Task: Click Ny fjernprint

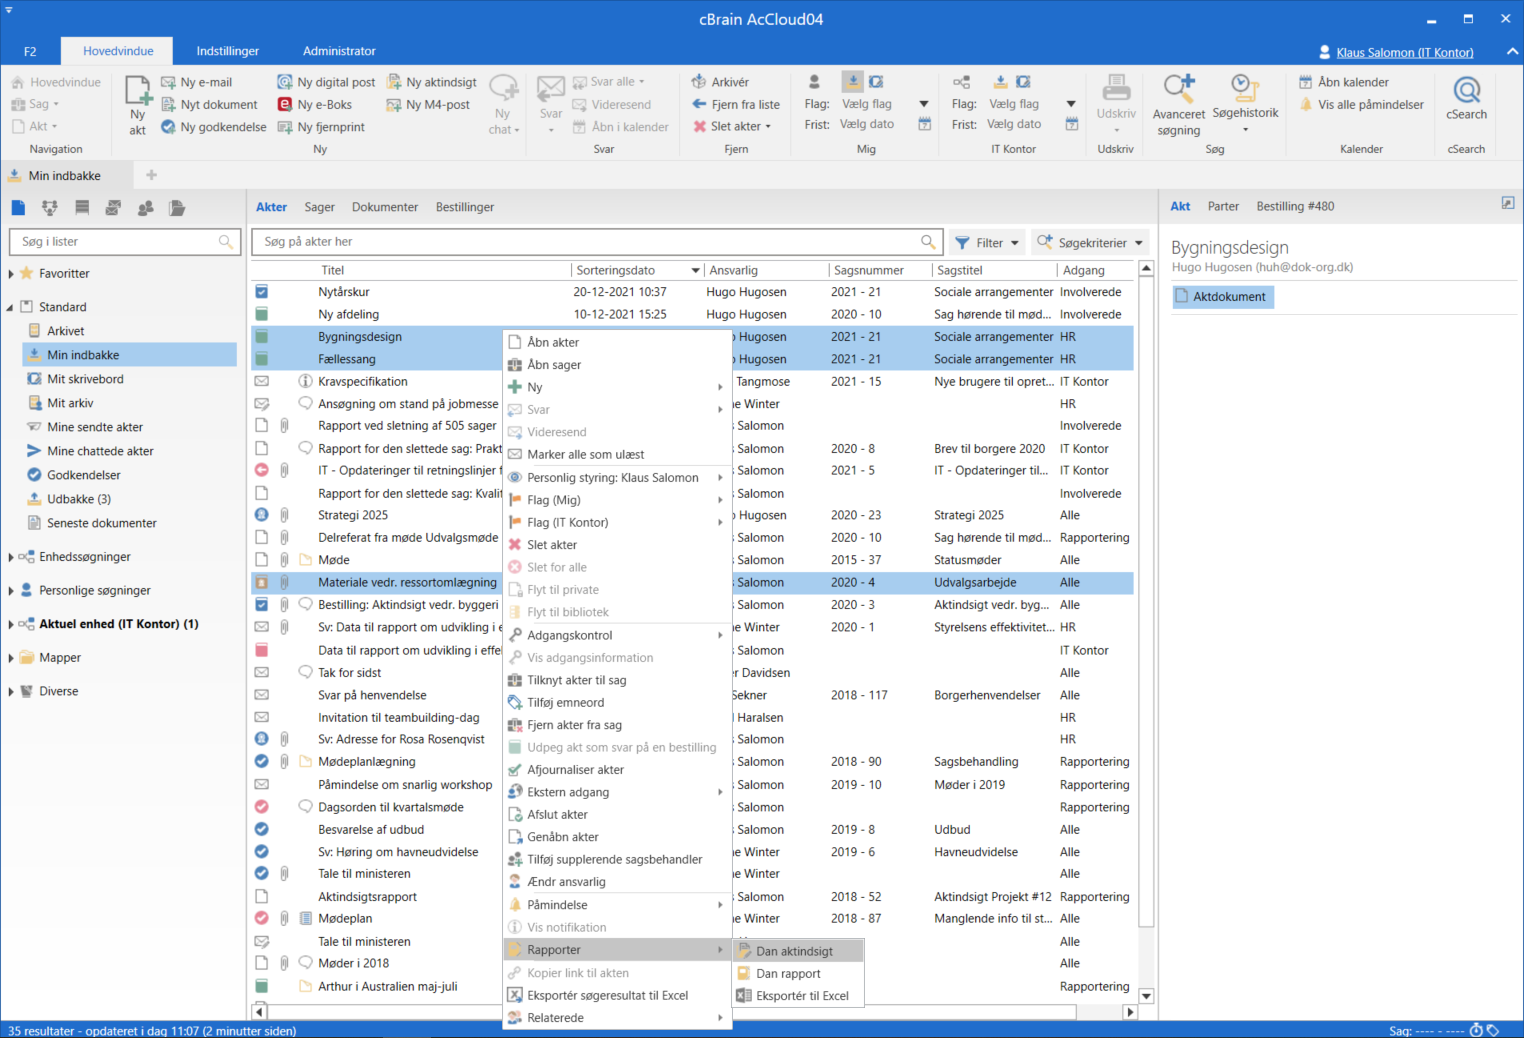Action: click(321, 127)
